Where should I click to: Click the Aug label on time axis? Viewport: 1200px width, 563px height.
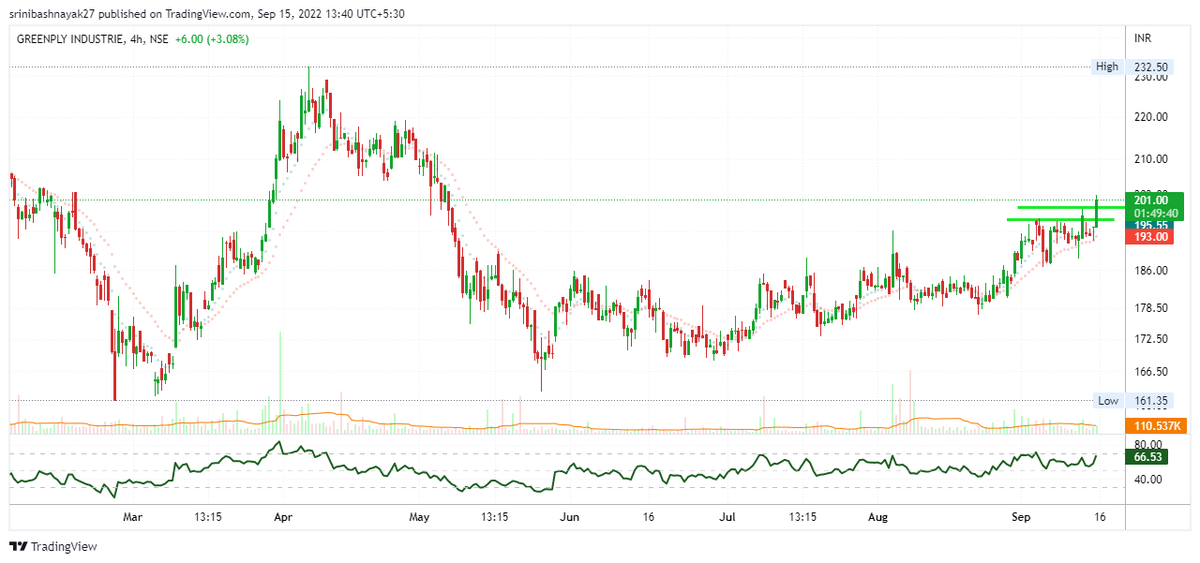click(x=877, y=517)
